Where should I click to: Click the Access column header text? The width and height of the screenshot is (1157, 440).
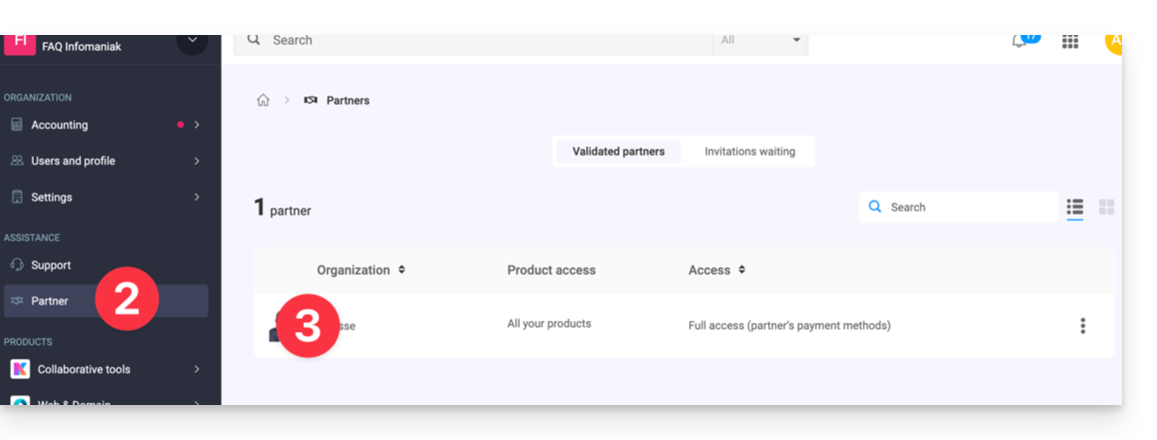coord(709,270)
